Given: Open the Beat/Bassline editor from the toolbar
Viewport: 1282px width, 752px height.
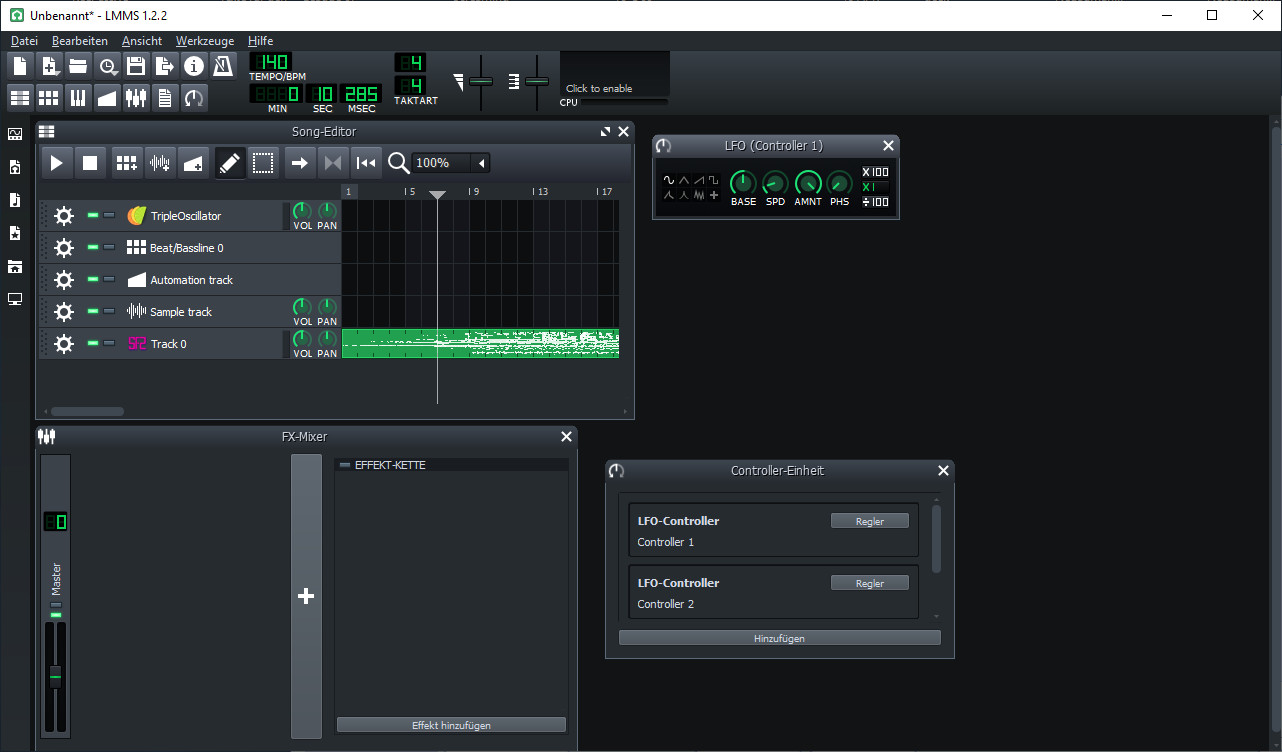Looking at the screenshot, I should 48,97.
